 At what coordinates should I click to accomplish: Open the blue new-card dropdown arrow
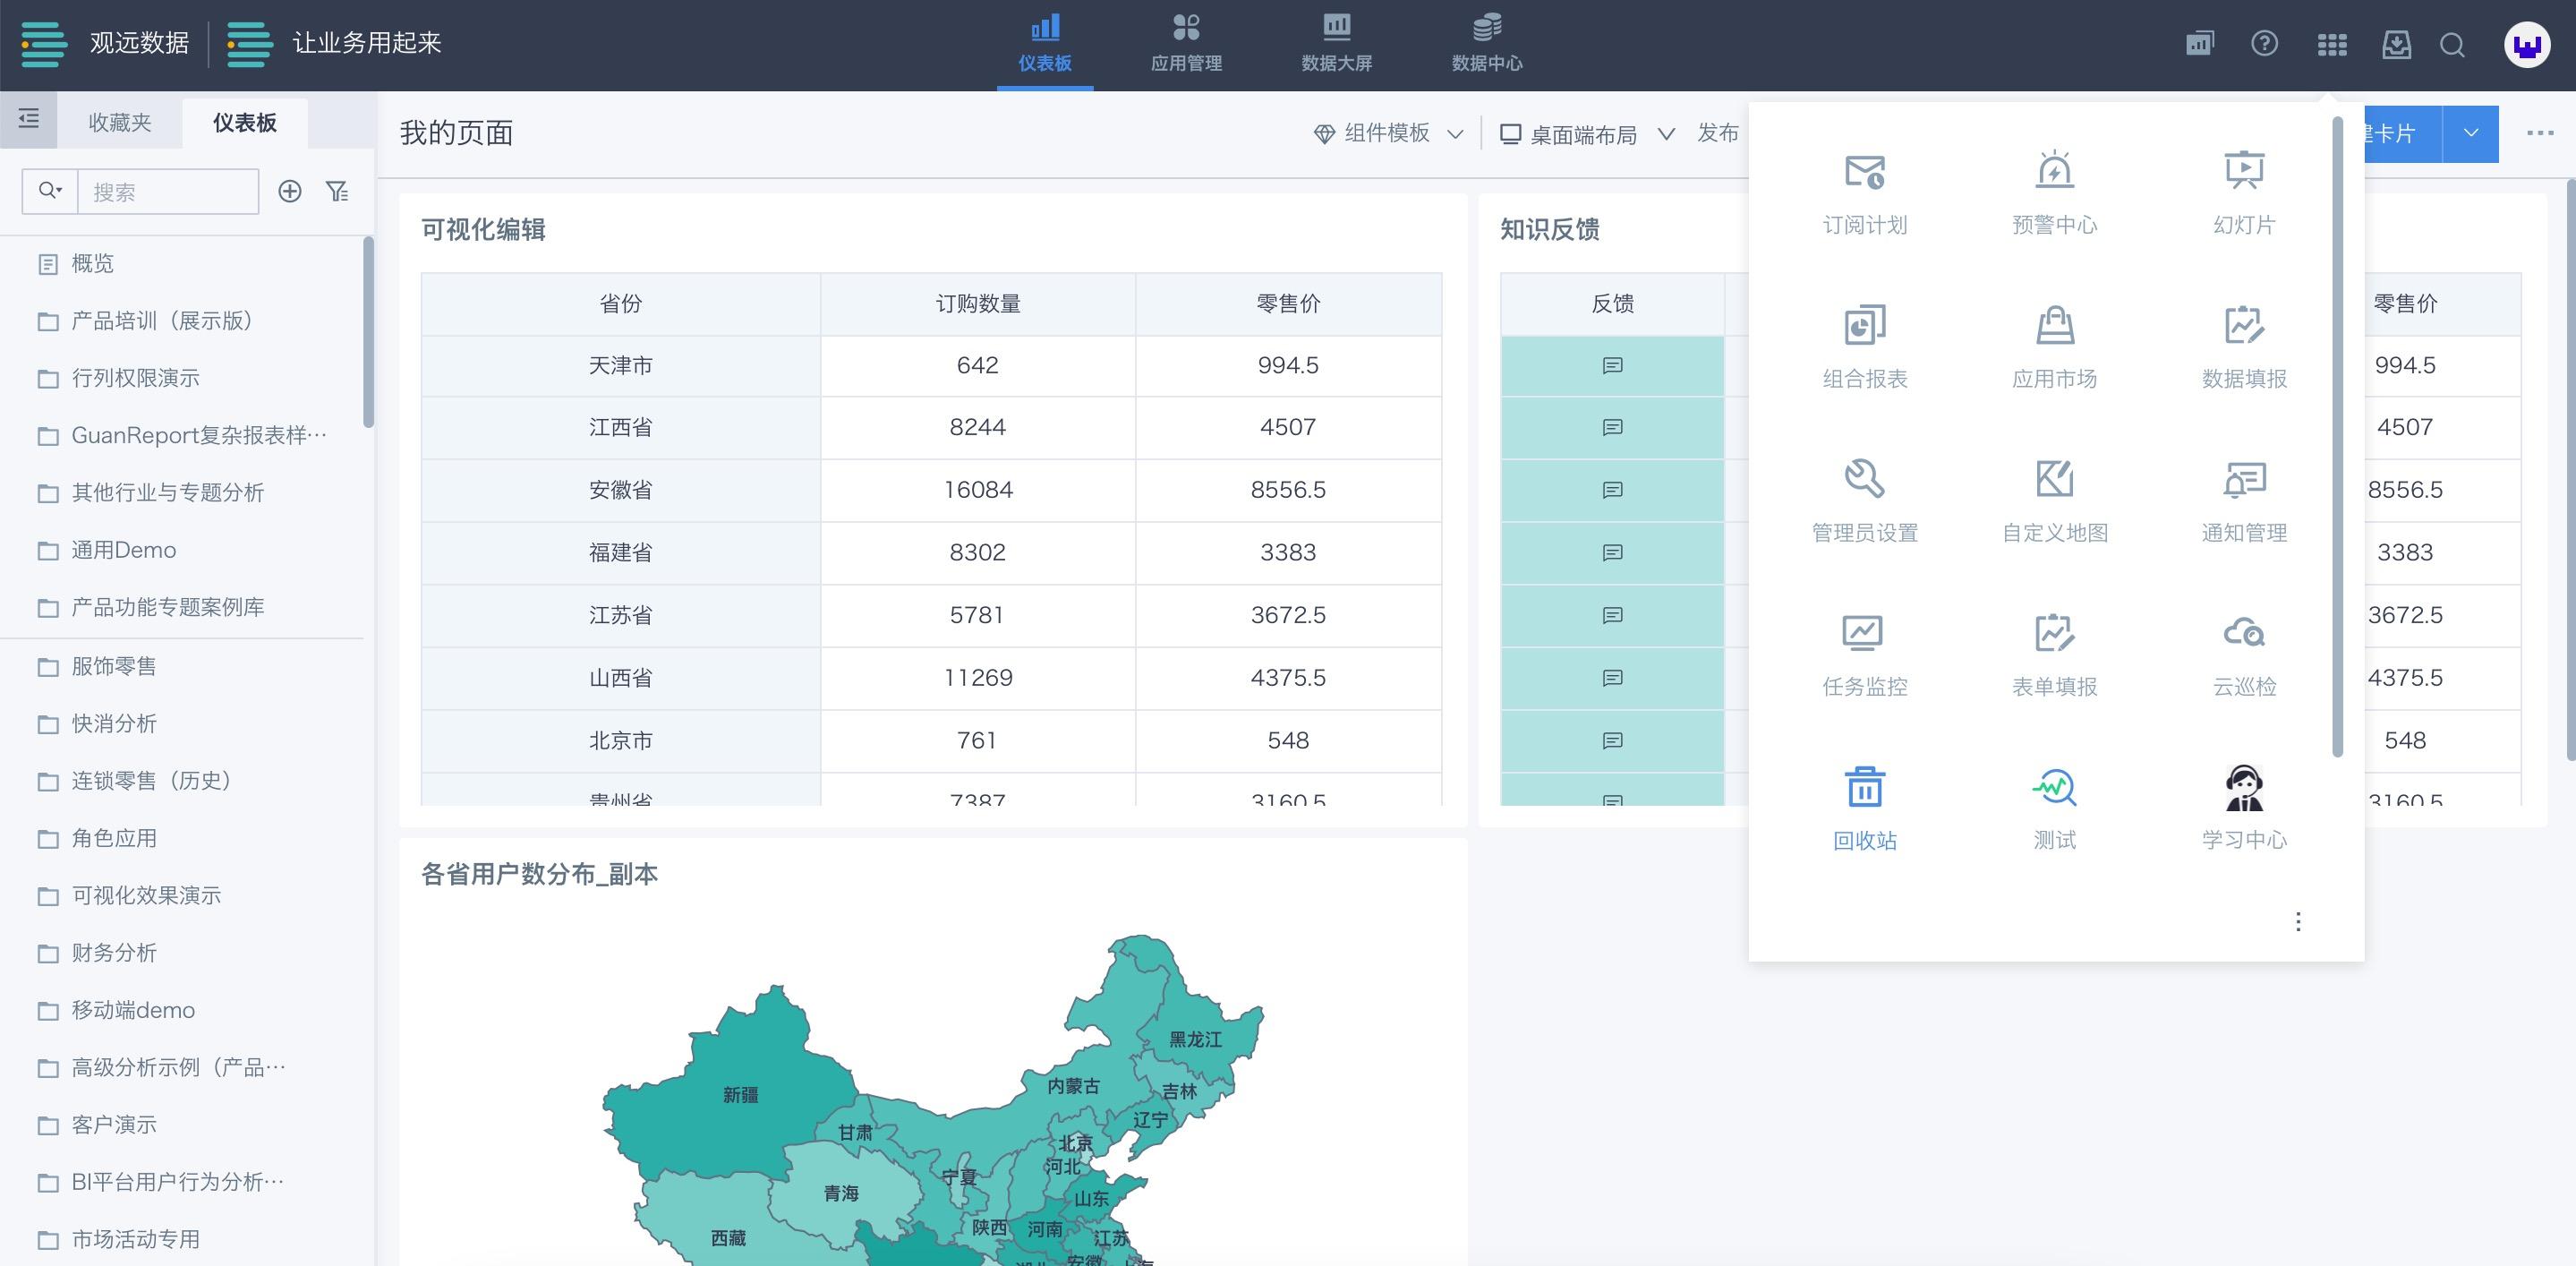pos(2470,134)
